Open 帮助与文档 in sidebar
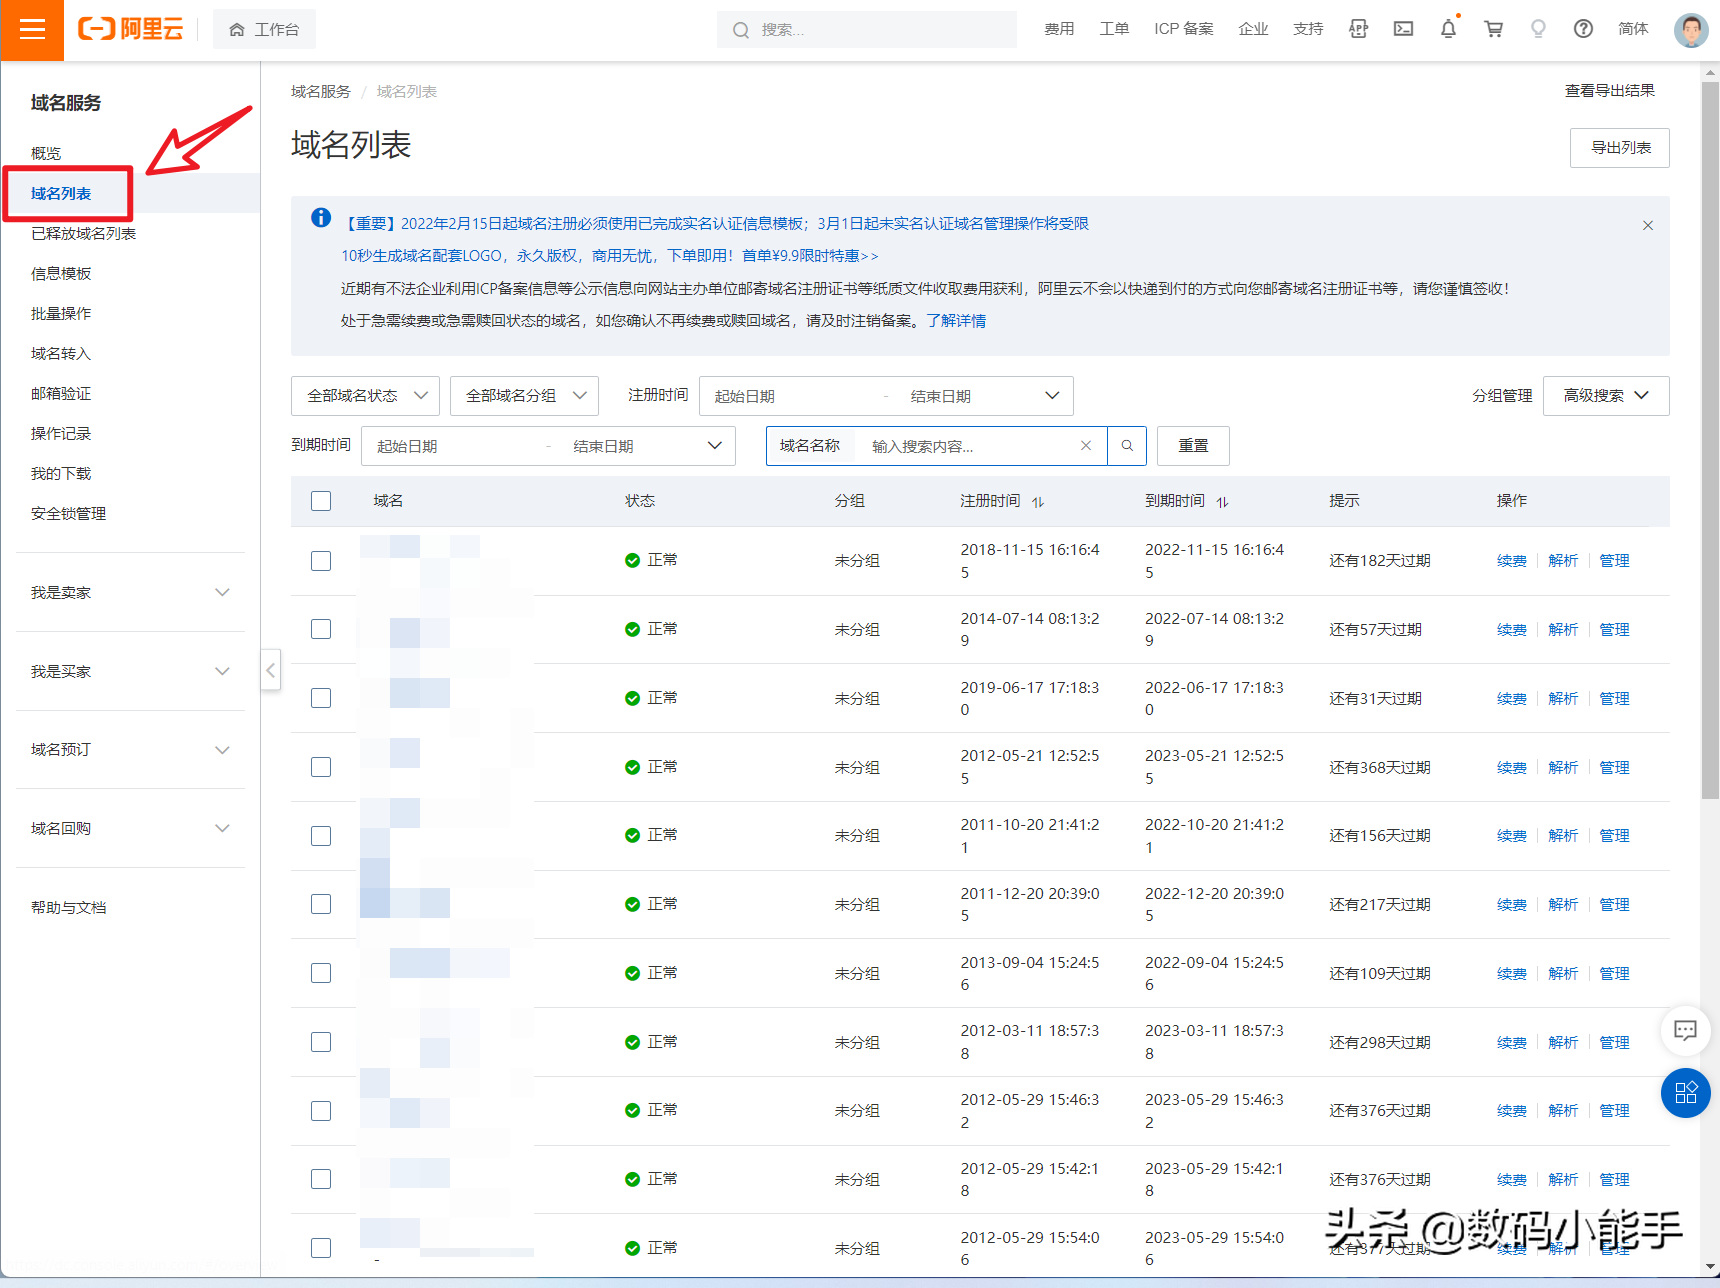This screenshot has height=1288, width=1720. click(68, 907)
